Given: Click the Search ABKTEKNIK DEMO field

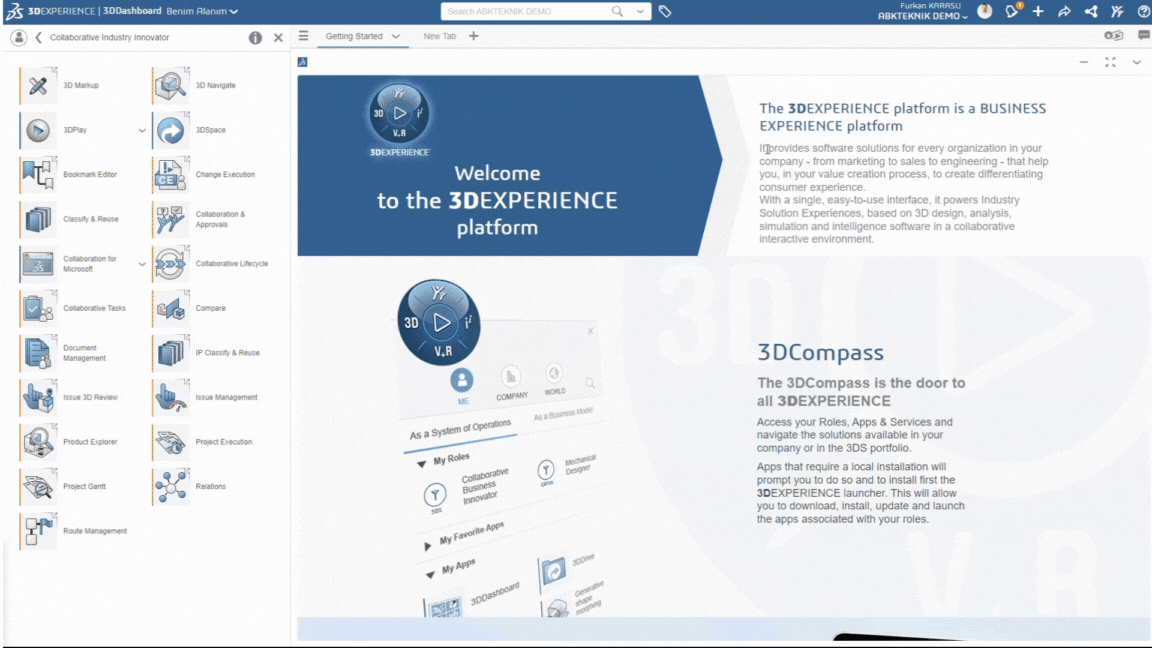Looking at the screenshot, I should click(530, 12).
